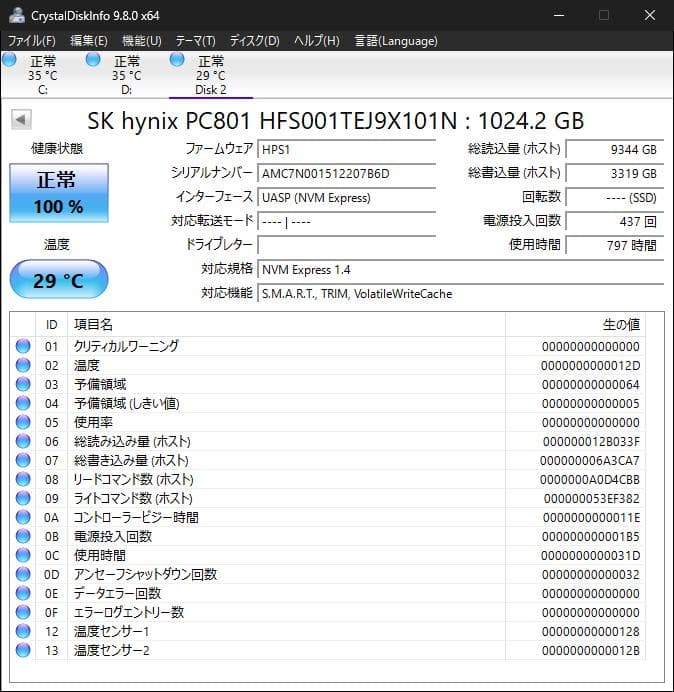Click raw value 0000000000032
Viewport: 674px width, 692px height.
click(591, 575)
